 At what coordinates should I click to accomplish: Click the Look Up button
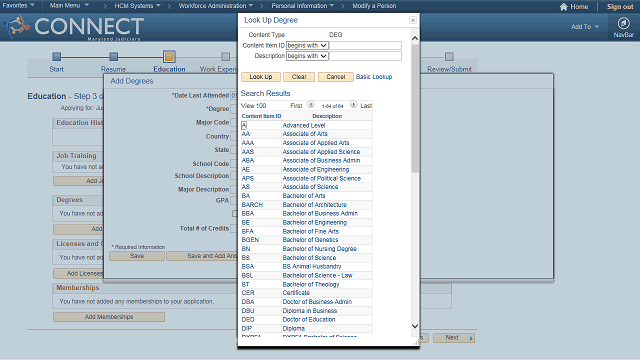pyautogui.click(x=261, y=77)
